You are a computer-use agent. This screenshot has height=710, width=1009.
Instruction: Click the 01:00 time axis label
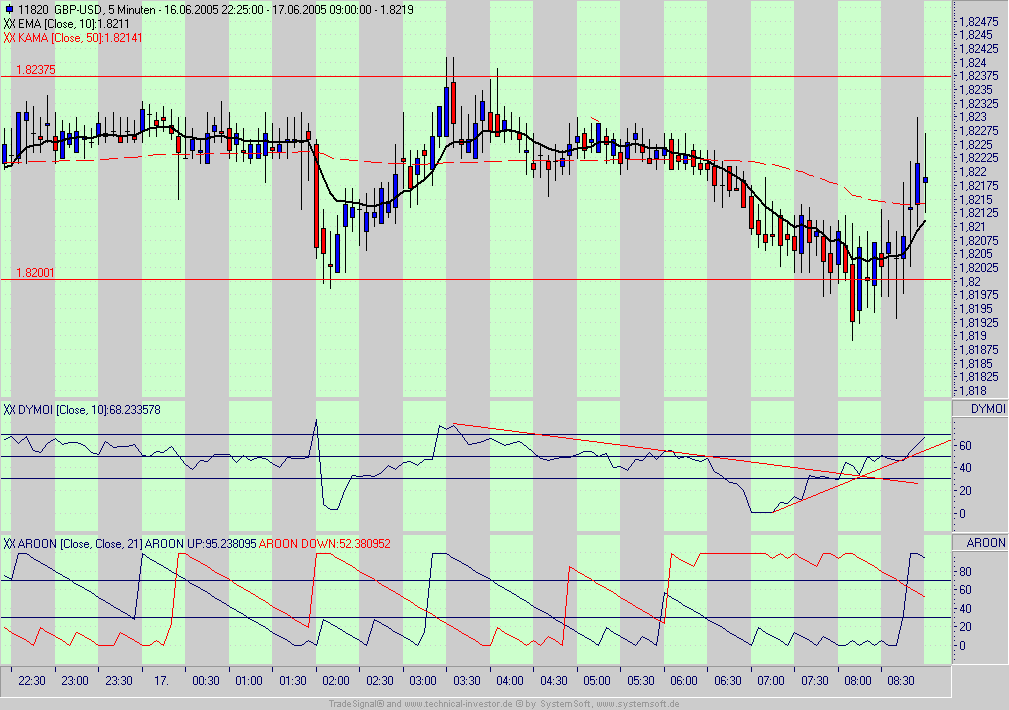tap(248, 681)
